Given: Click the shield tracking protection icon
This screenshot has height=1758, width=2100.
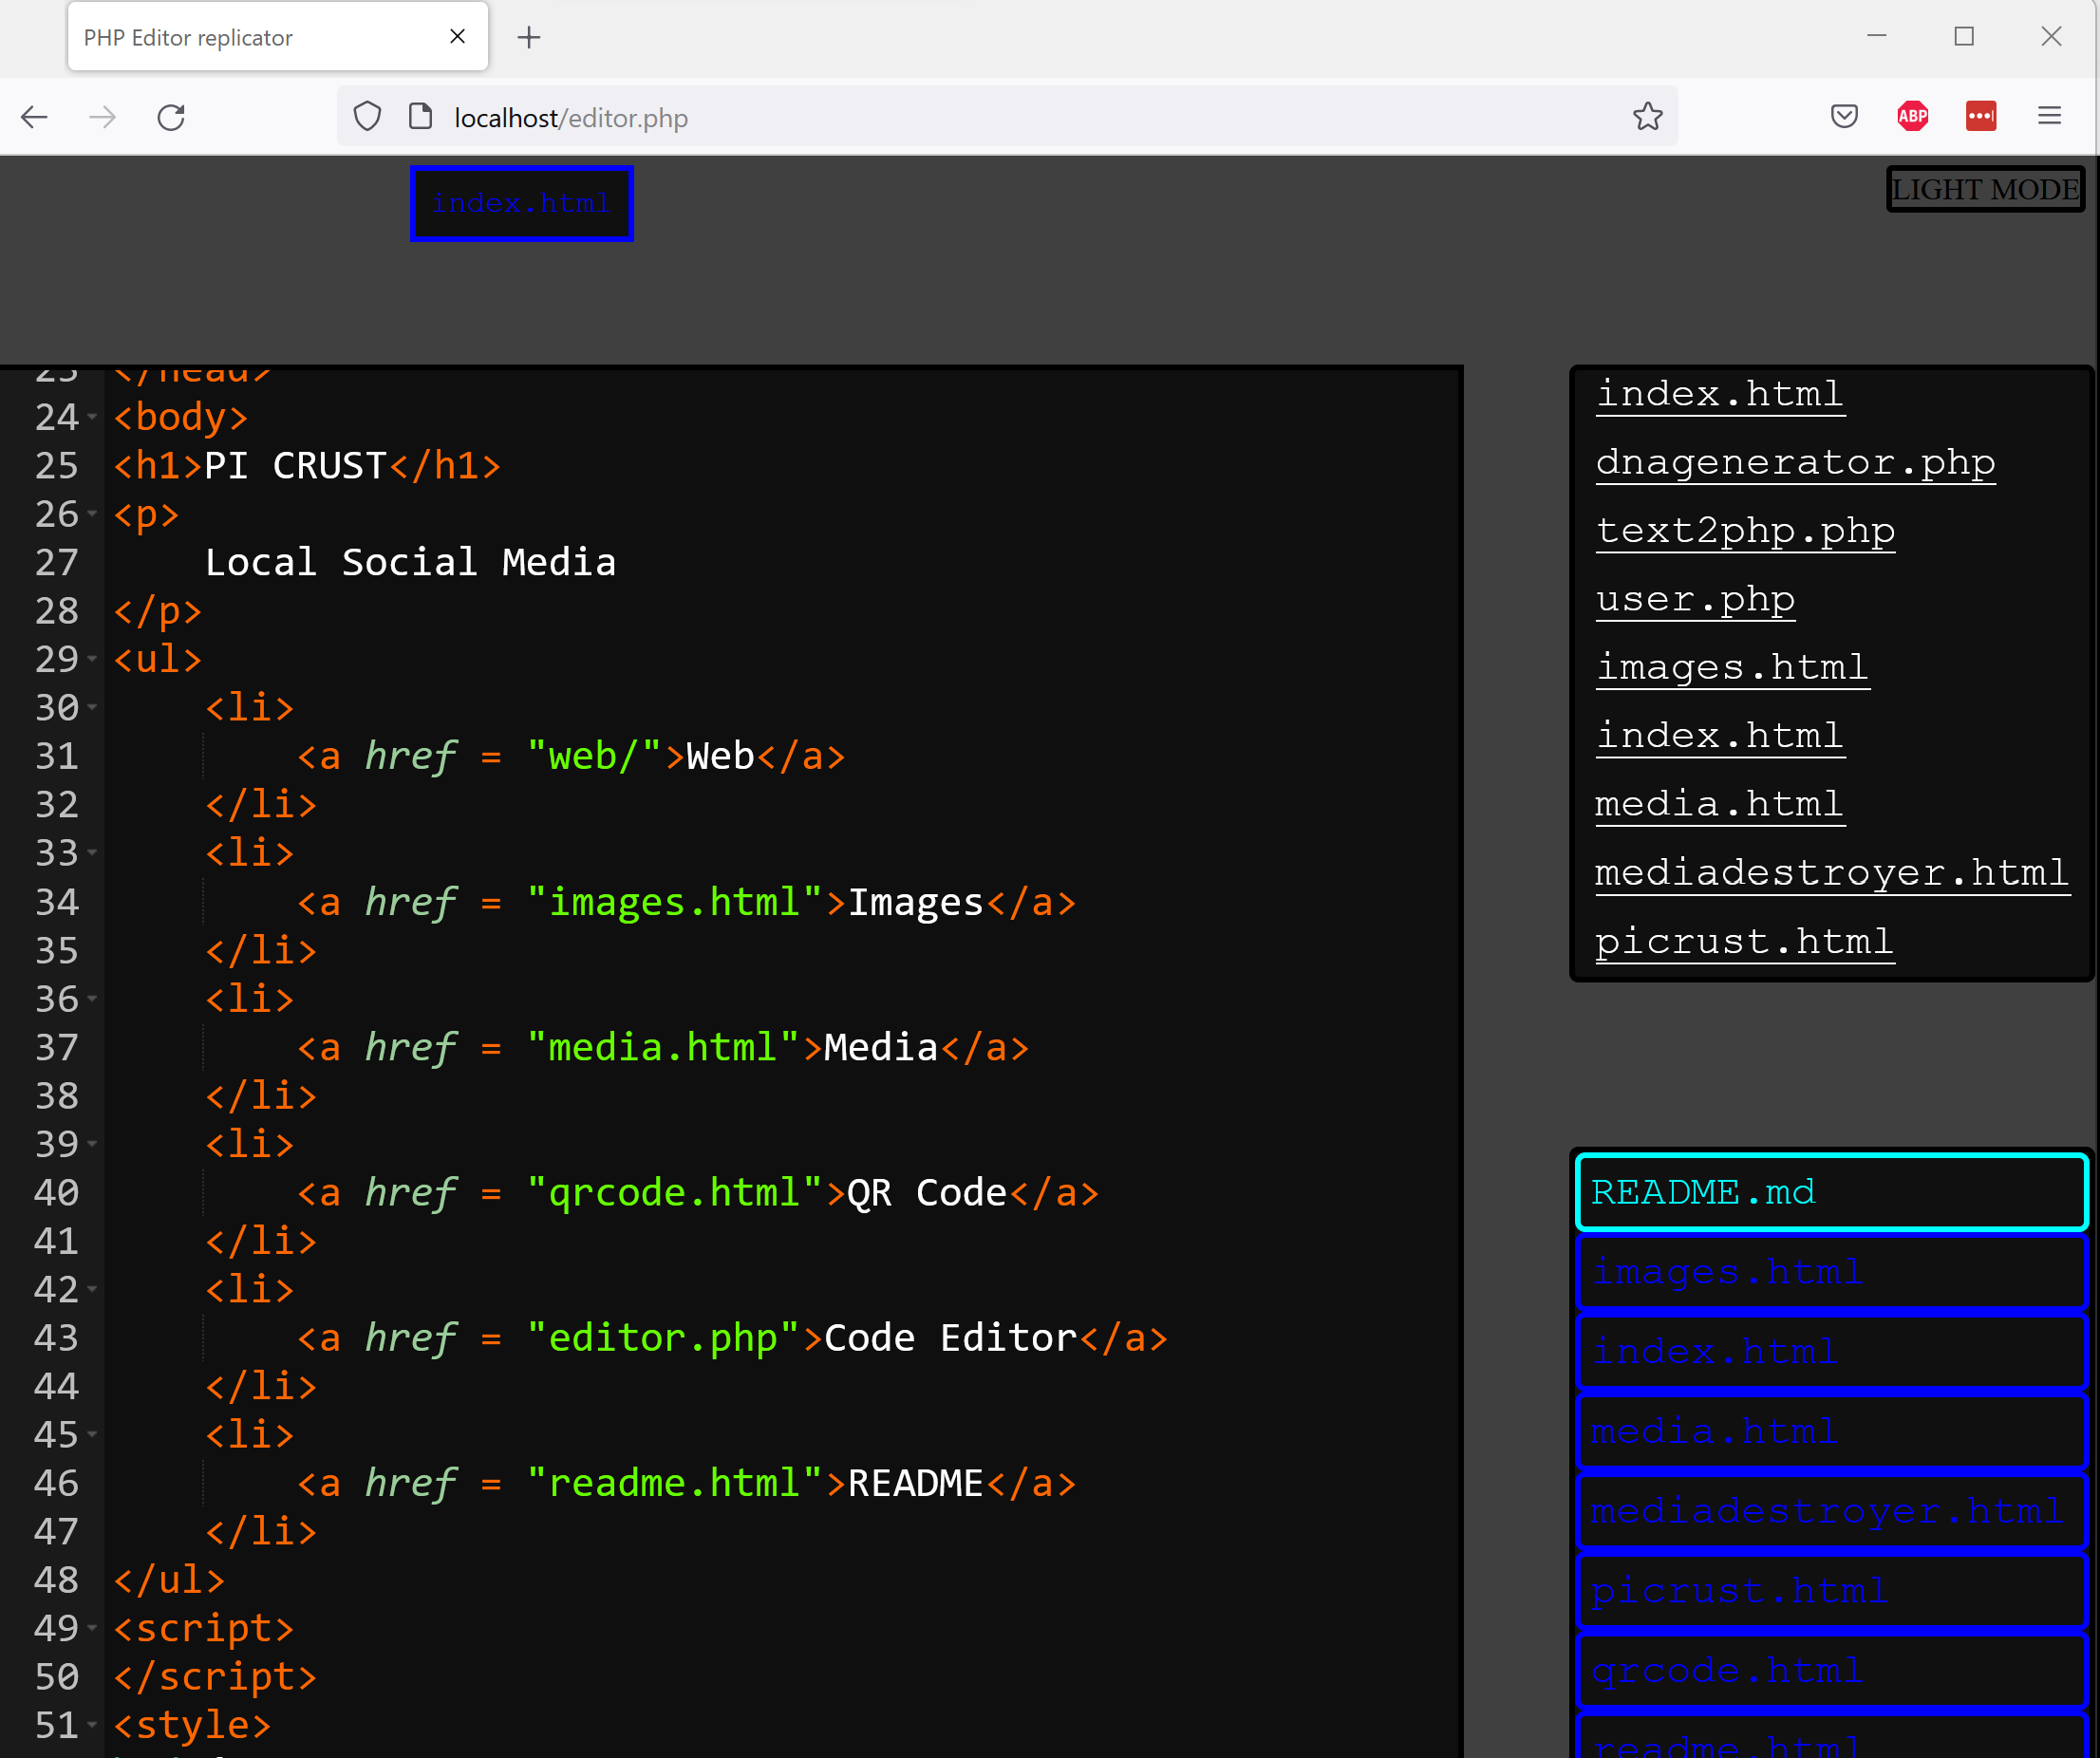Looking at the screenshot, I should click(x=367, y=117).
